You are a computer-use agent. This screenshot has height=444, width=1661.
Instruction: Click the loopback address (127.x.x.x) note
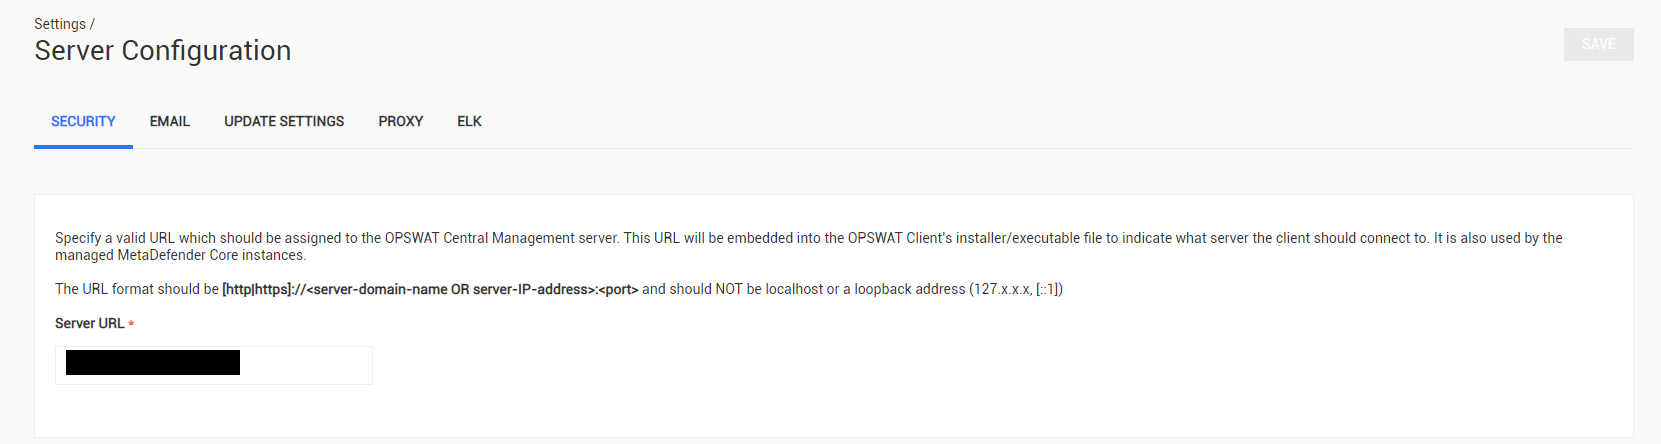pyautogui.click(x=958, y=289)
